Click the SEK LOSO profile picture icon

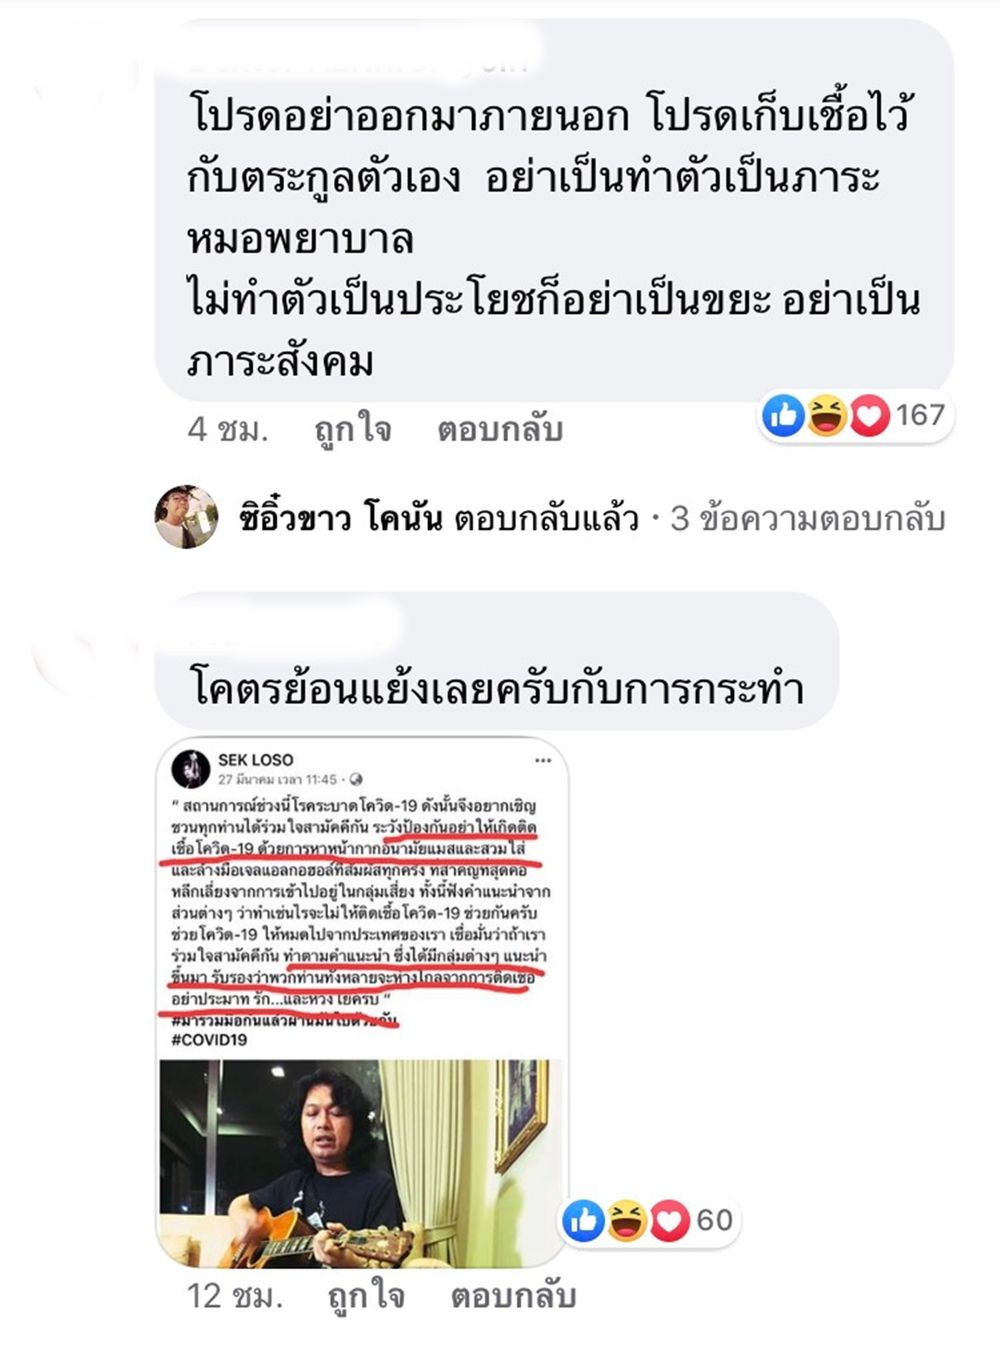190,769
